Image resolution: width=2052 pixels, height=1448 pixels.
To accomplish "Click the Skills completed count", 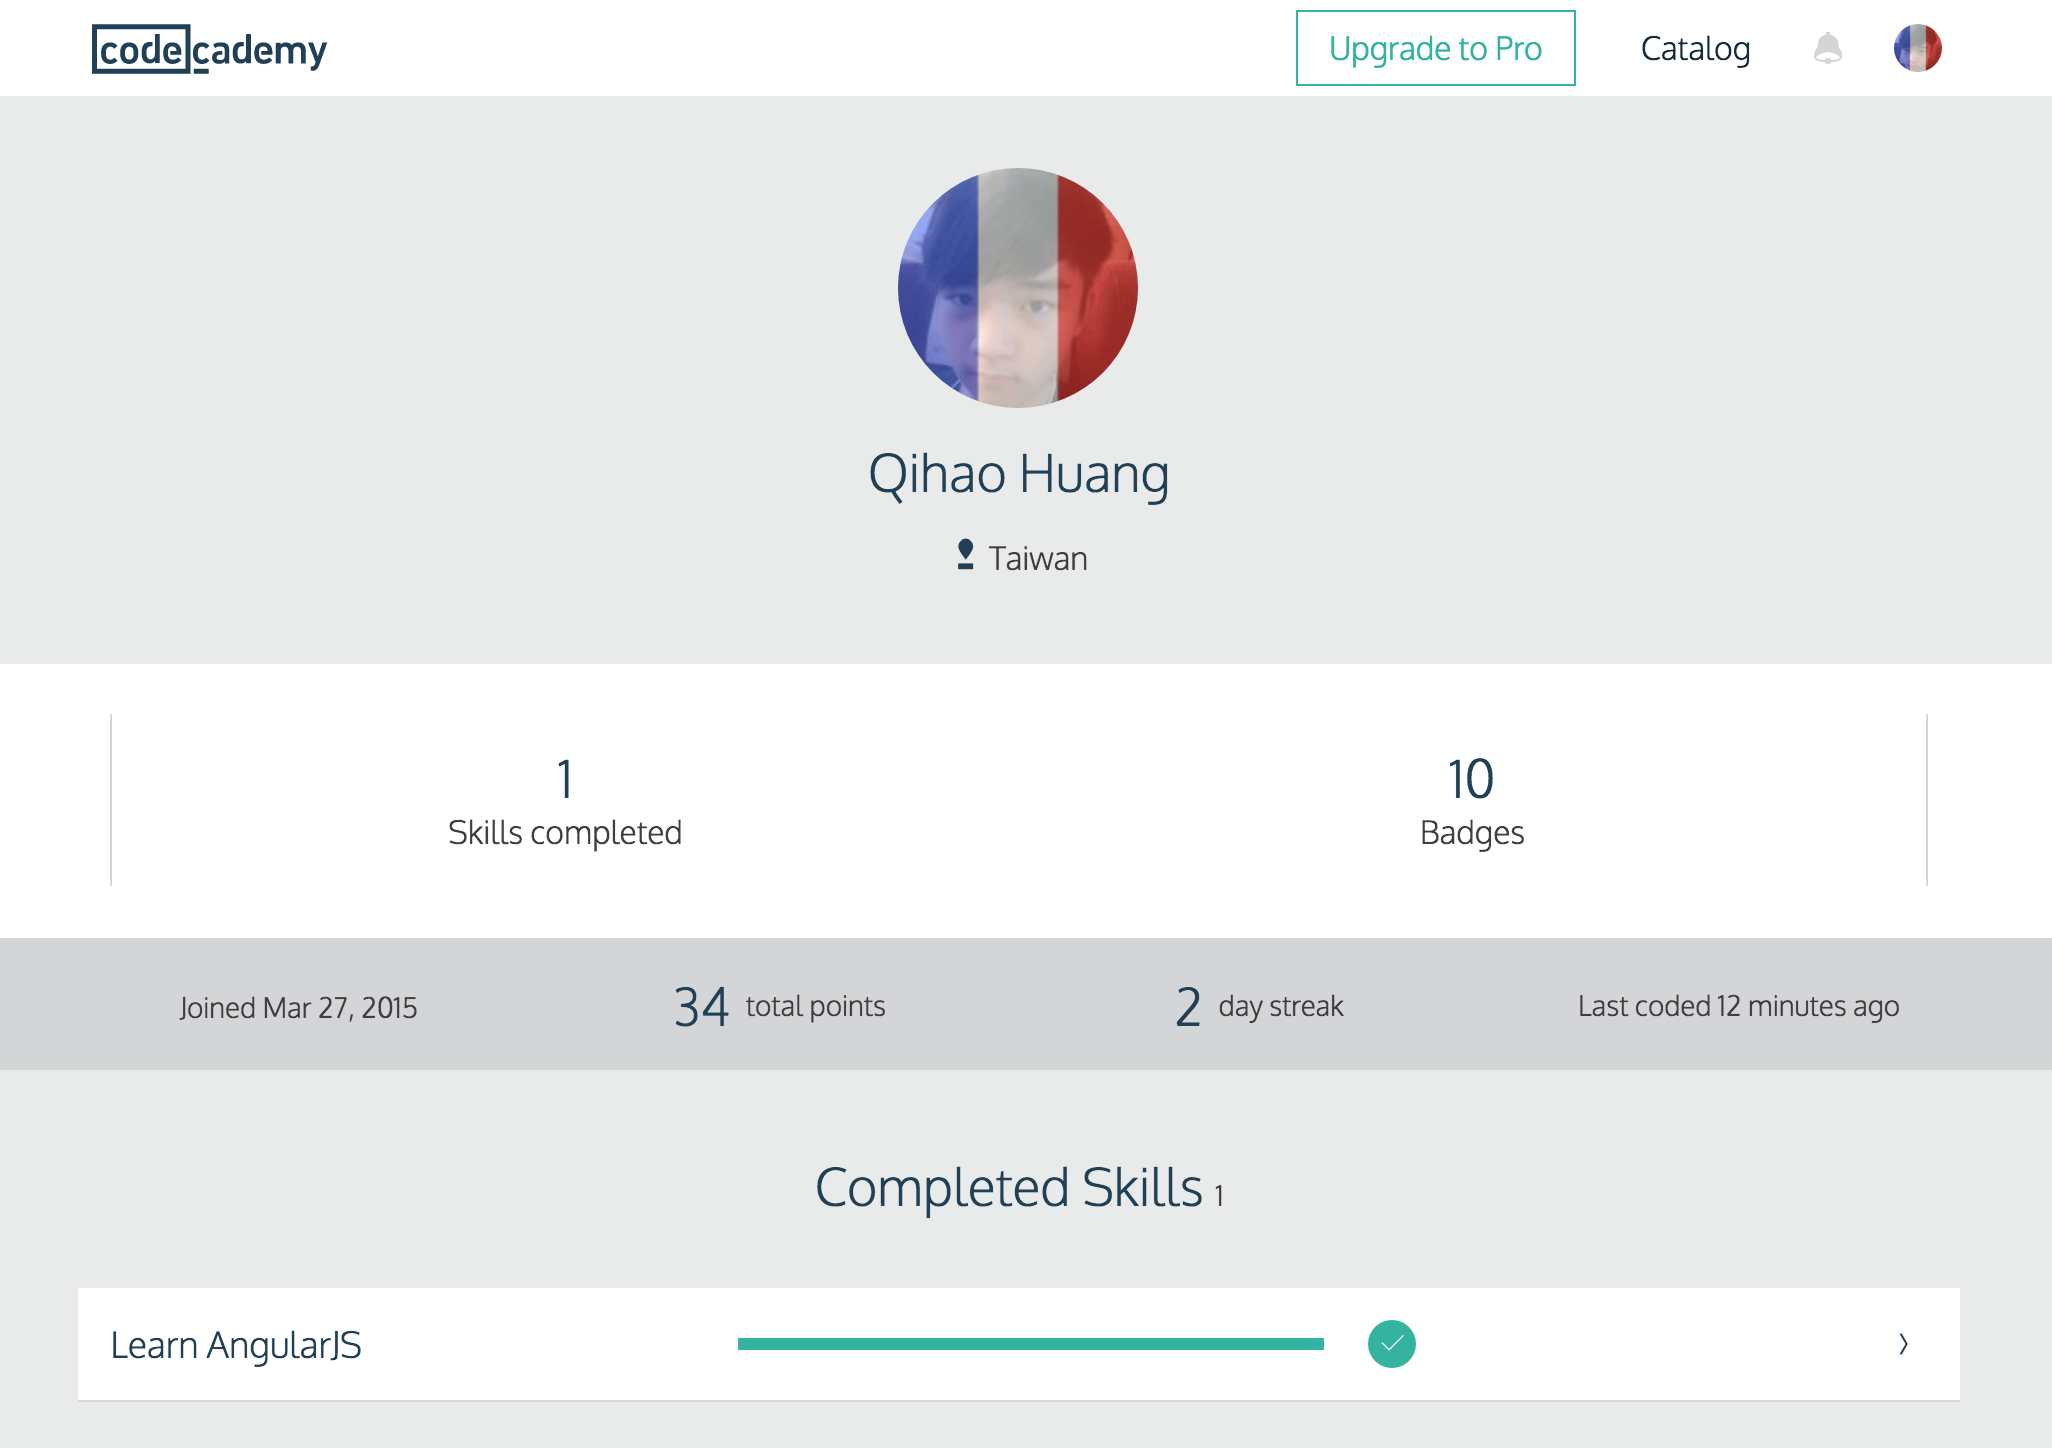I will click(565, 779).
